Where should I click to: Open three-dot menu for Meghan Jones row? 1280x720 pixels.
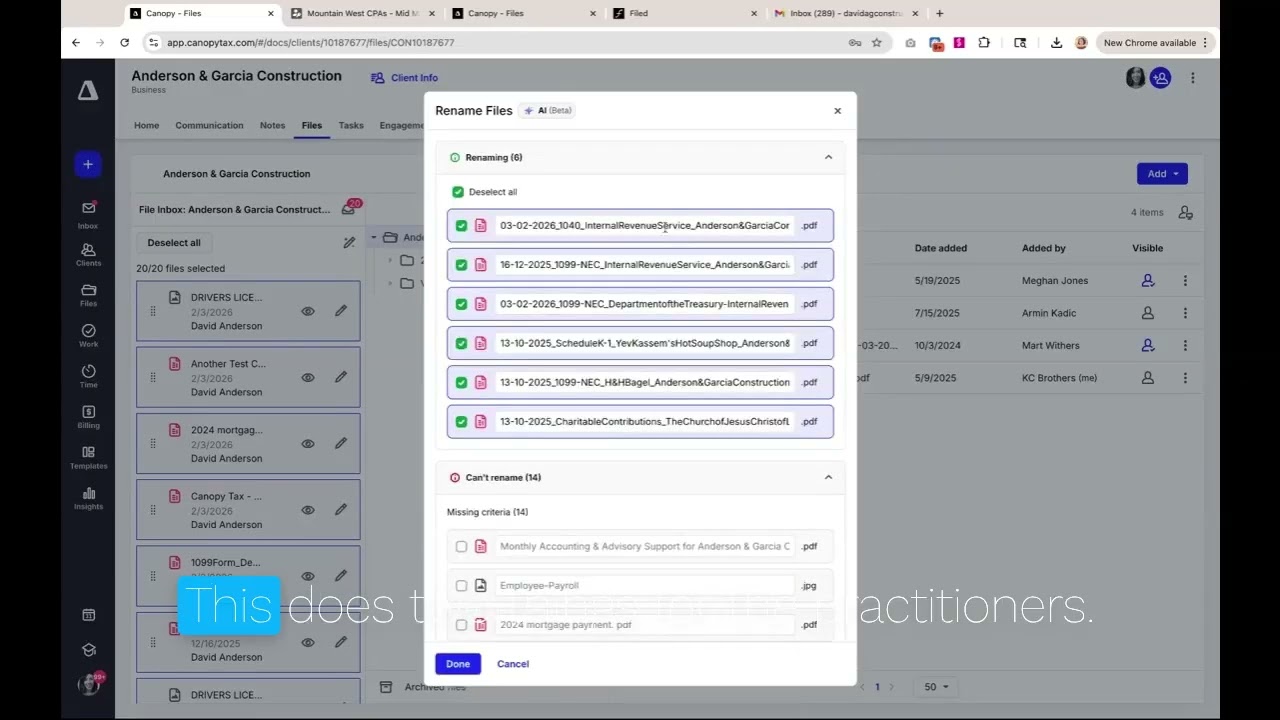pos(1185,281)
